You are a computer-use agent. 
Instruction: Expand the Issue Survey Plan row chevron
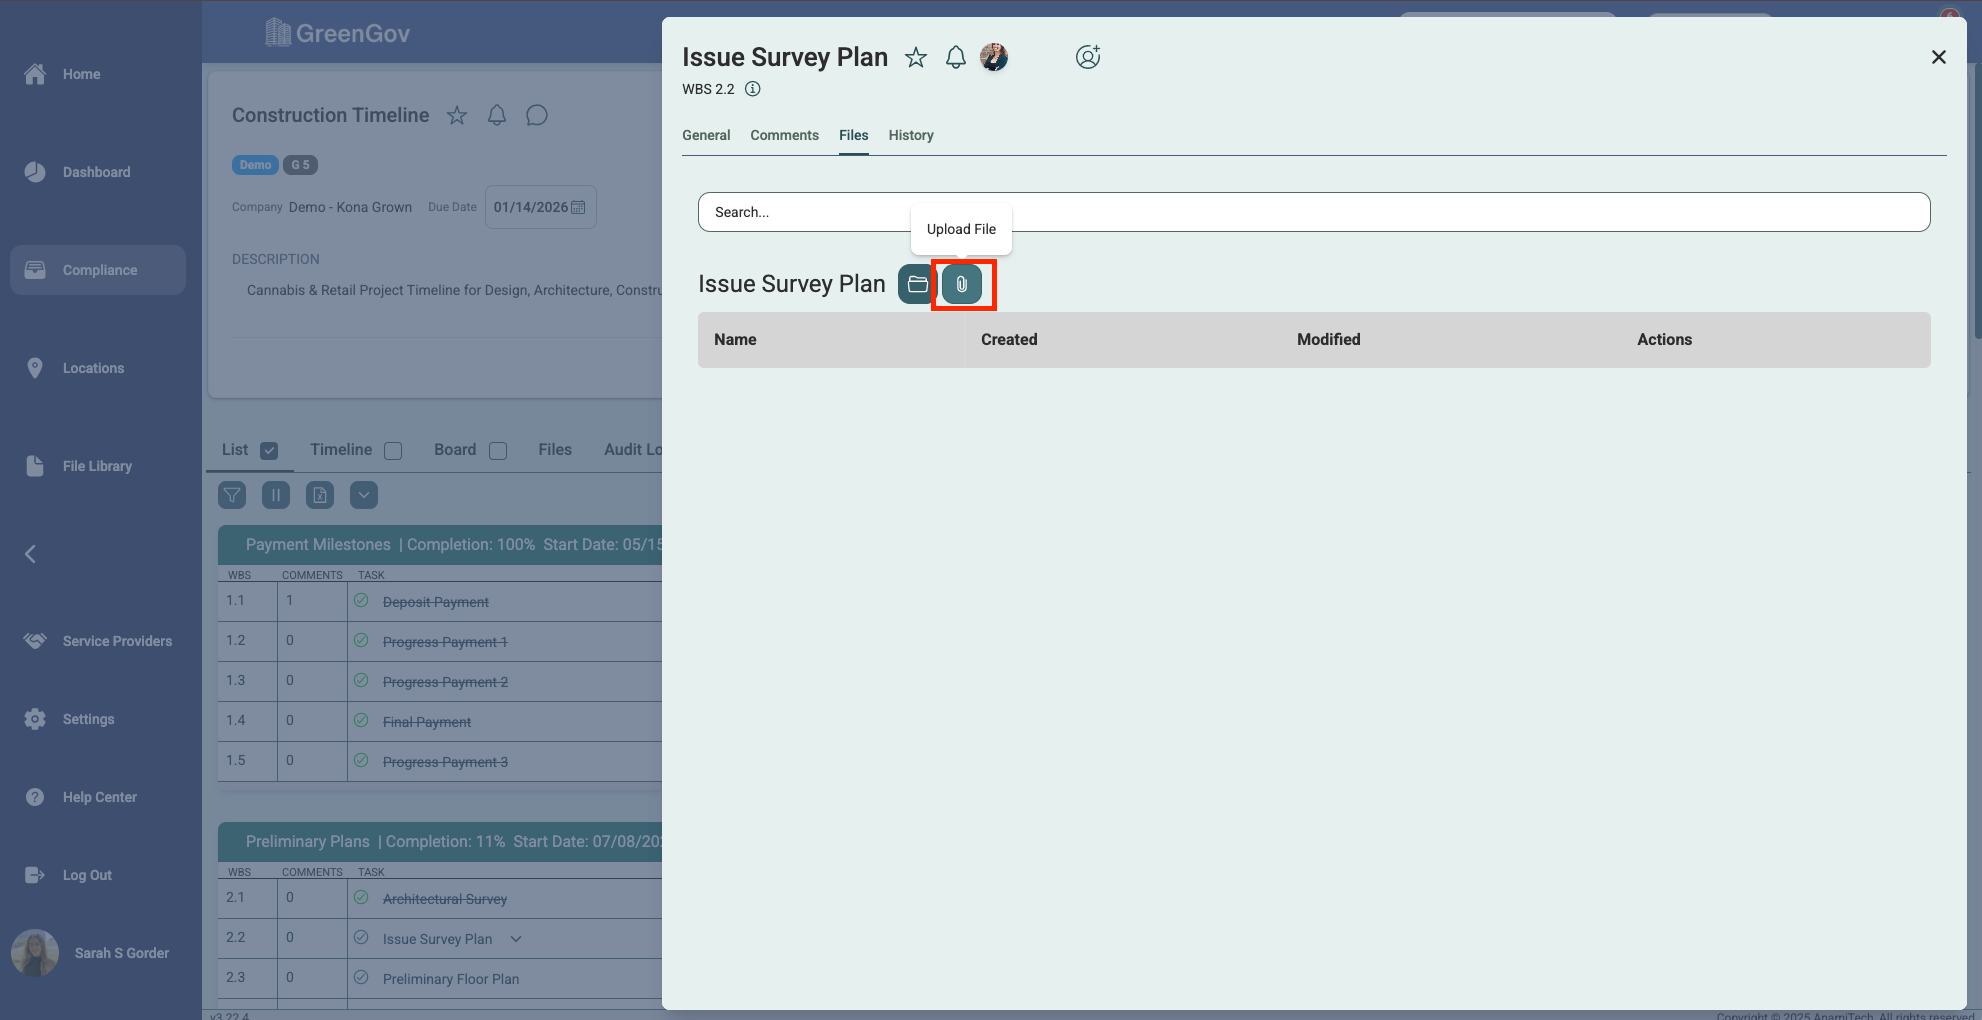click(516, 939)
